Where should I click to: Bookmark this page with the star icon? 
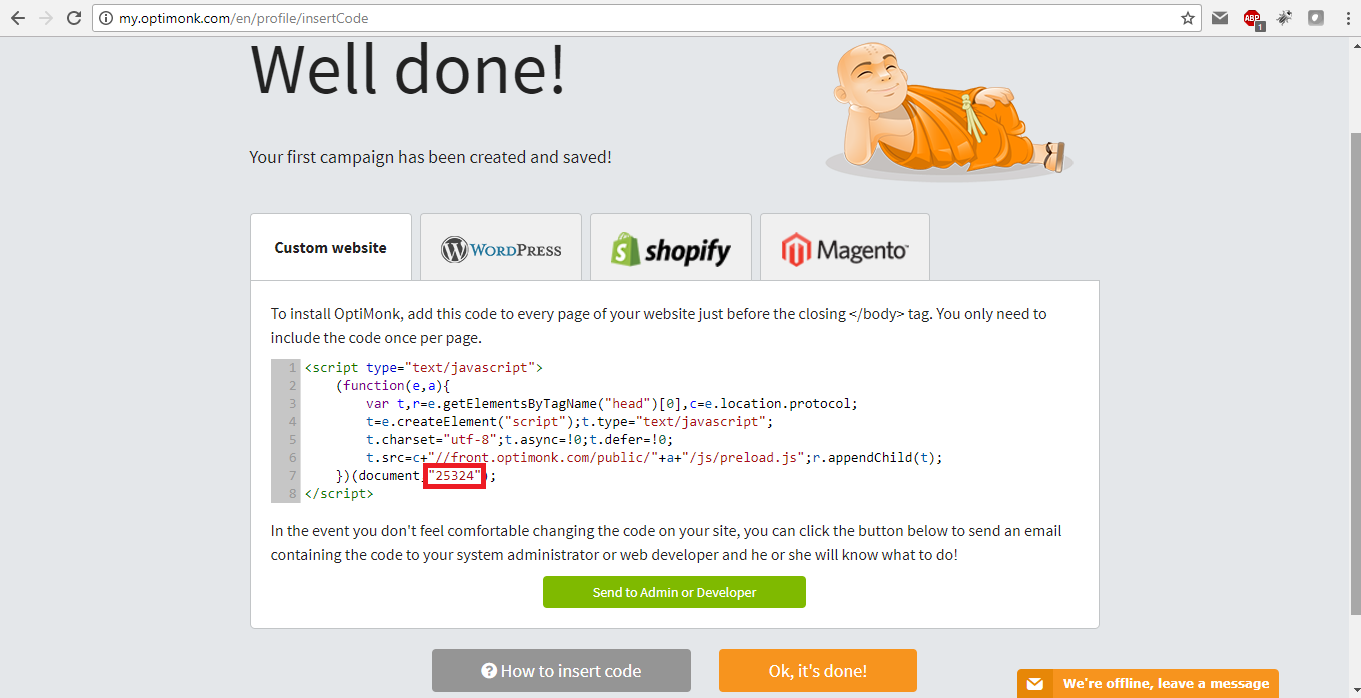1188,18
